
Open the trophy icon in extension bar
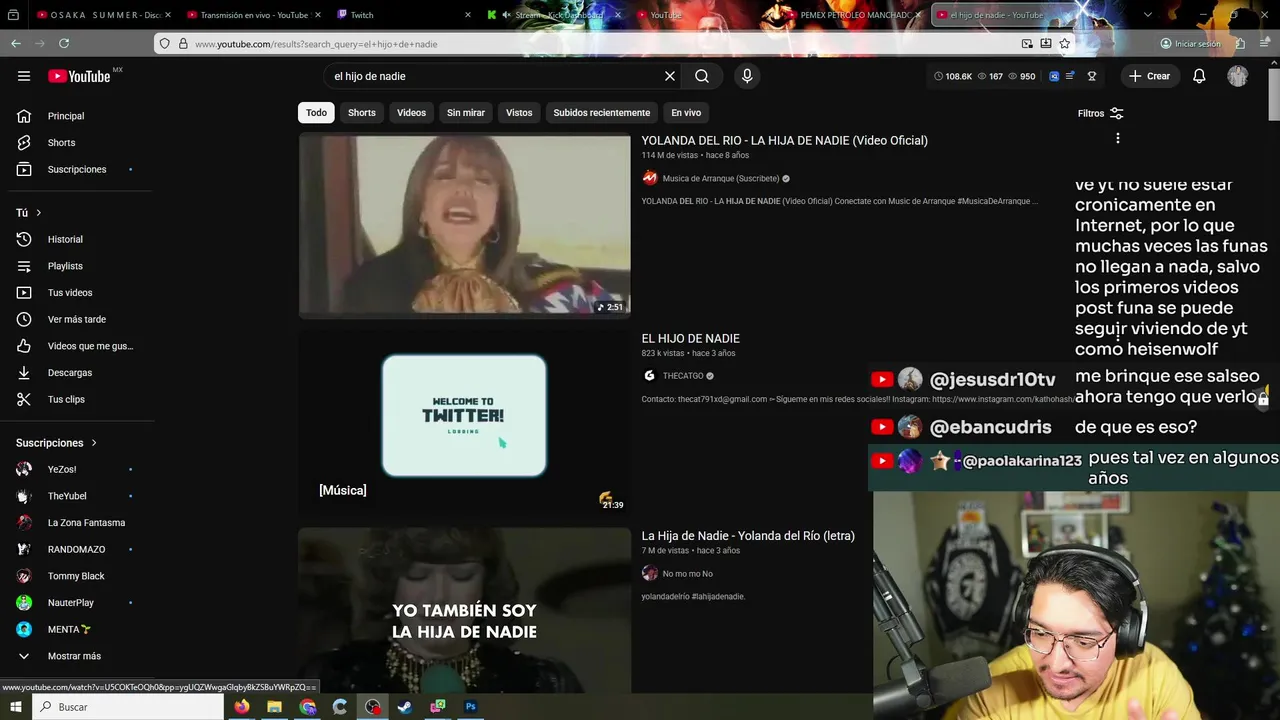1092,76
